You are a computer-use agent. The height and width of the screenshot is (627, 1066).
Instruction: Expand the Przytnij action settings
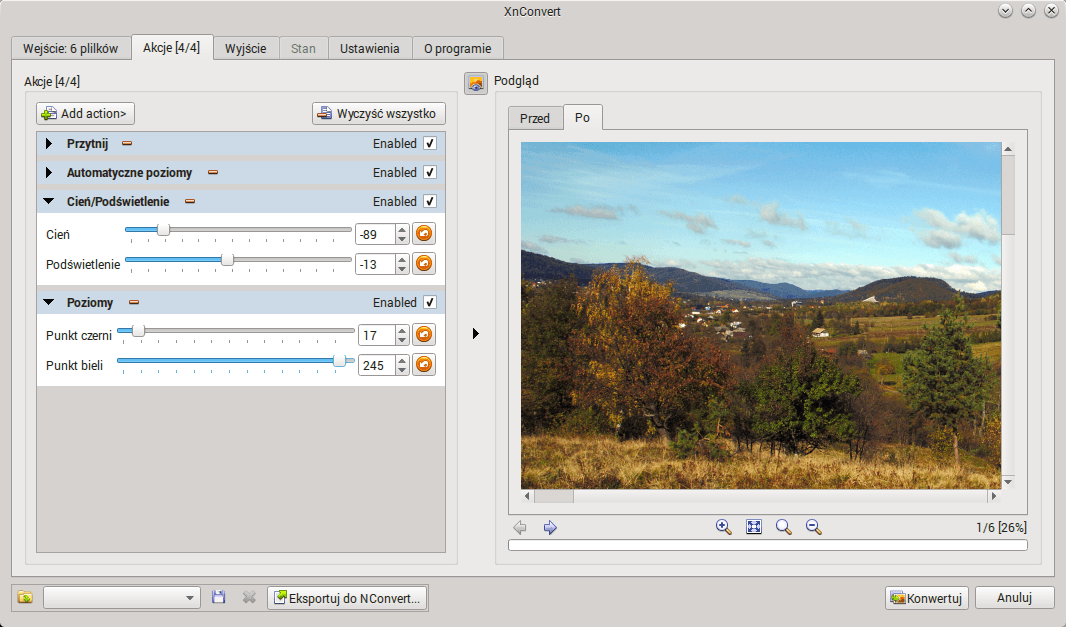(x=48, y=143)
